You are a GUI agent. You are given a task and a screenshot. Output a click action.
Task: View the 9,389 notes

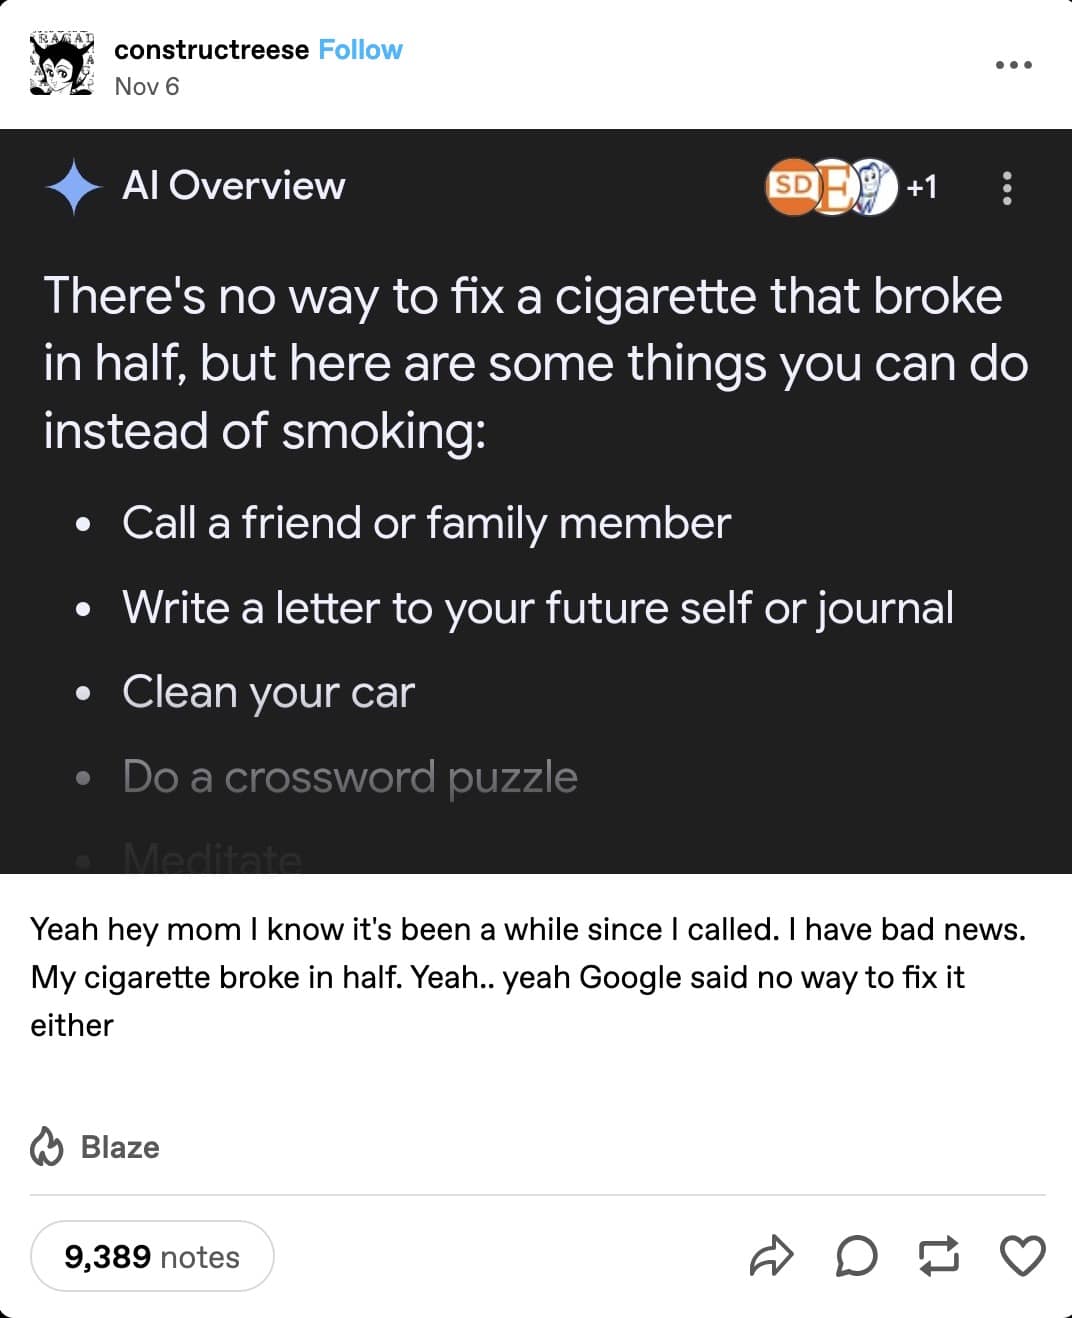[152, 1256]
